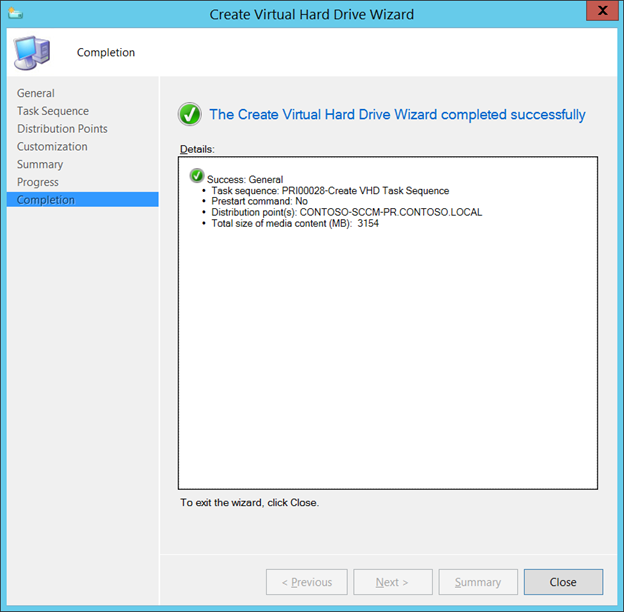This screenshot has height=612, width=624.
Task: Click the Previous button
Action: 306,582
